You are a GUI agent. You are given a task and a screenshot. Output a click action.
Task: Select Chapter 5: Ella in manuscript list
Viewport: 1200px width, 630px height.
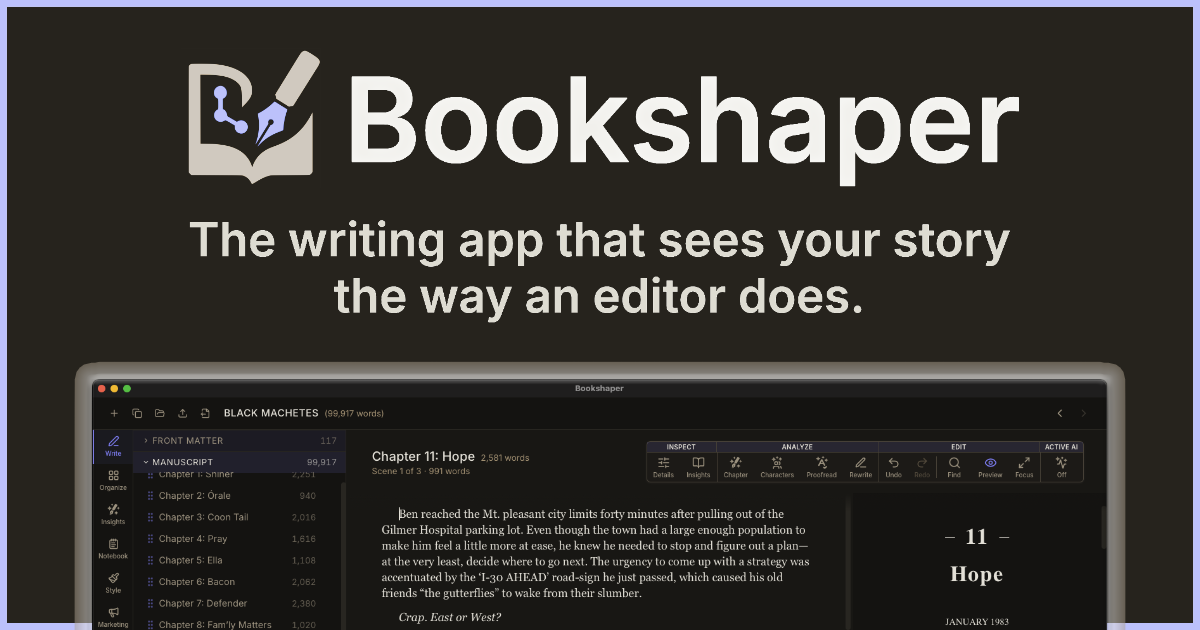(x=190, y=560)
